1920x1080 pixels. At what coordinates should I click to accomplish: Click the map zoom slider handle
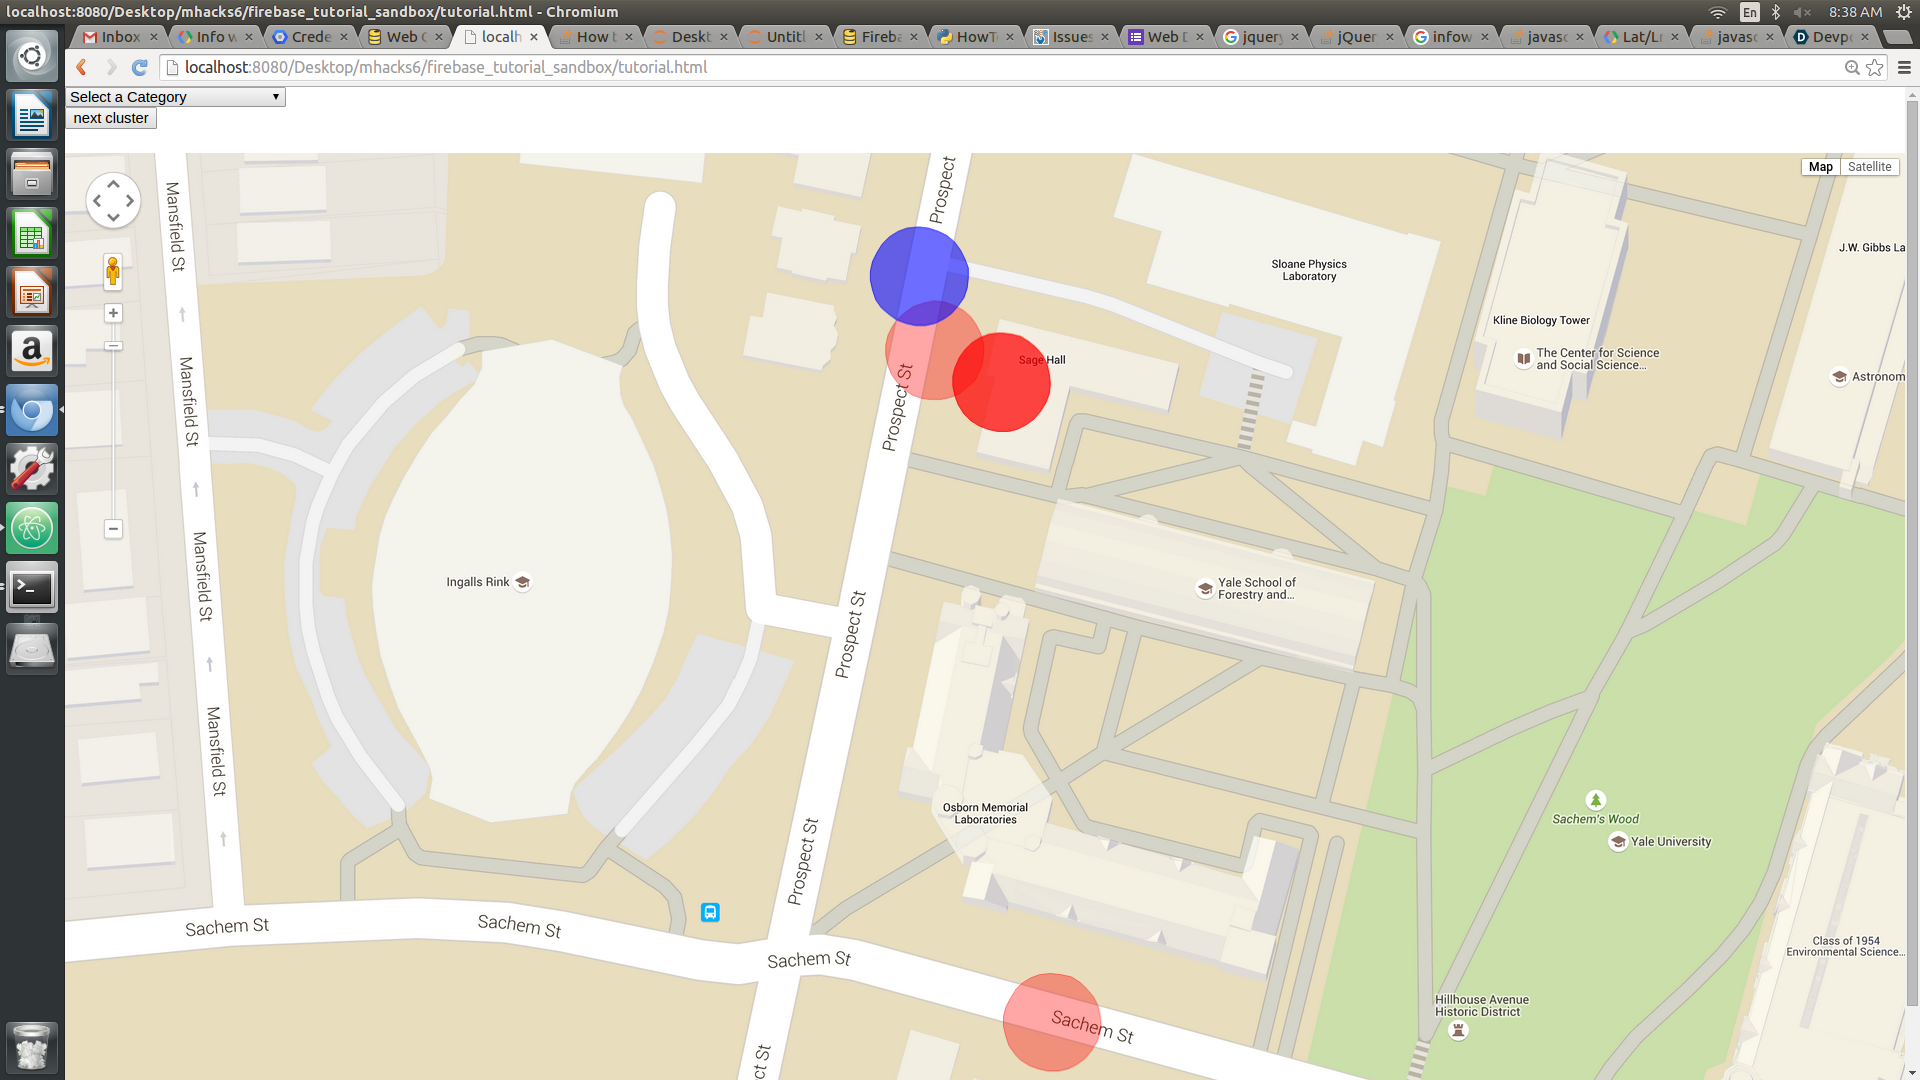[x=113, y=346]
